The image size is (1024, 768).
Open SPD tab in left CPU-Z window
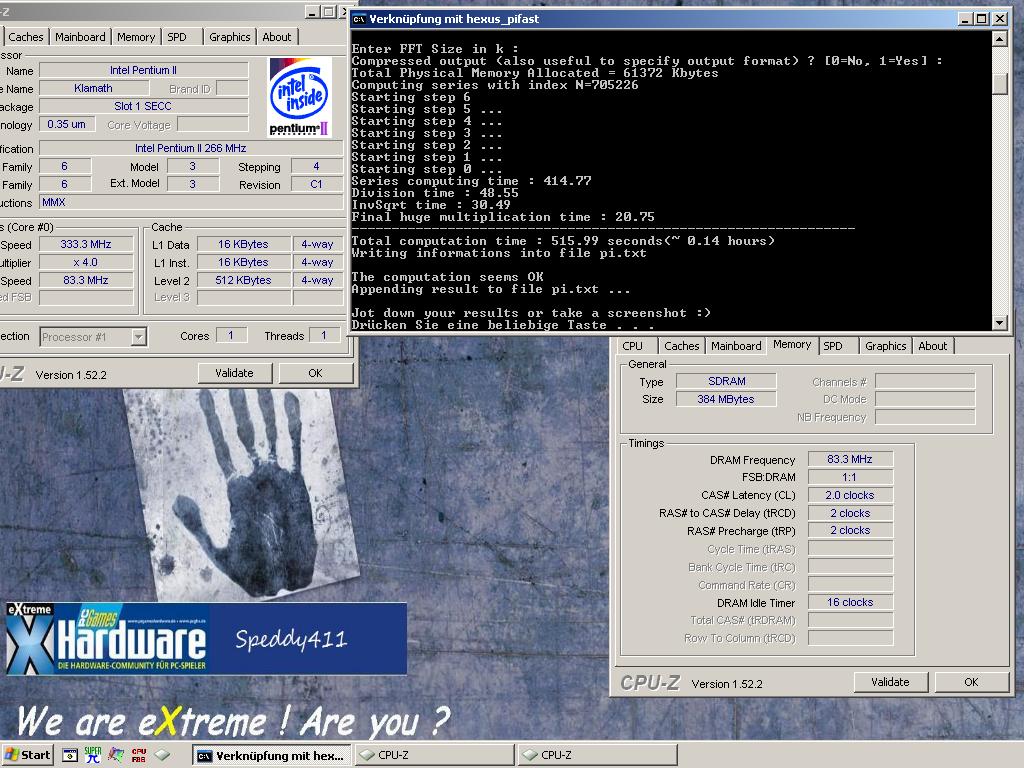pos(177,37)
